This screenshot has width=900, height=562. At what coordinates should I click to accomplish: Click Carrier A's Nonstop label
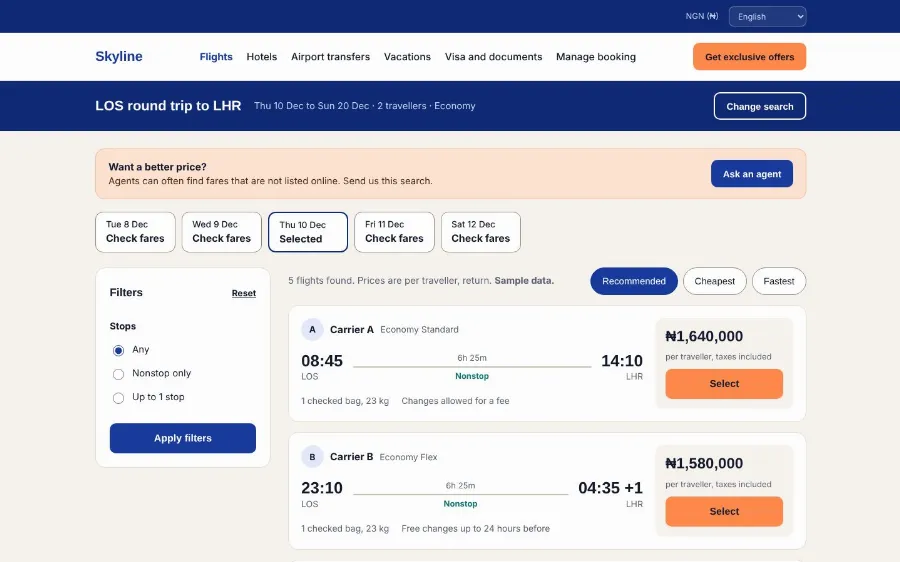coord(472,377)
